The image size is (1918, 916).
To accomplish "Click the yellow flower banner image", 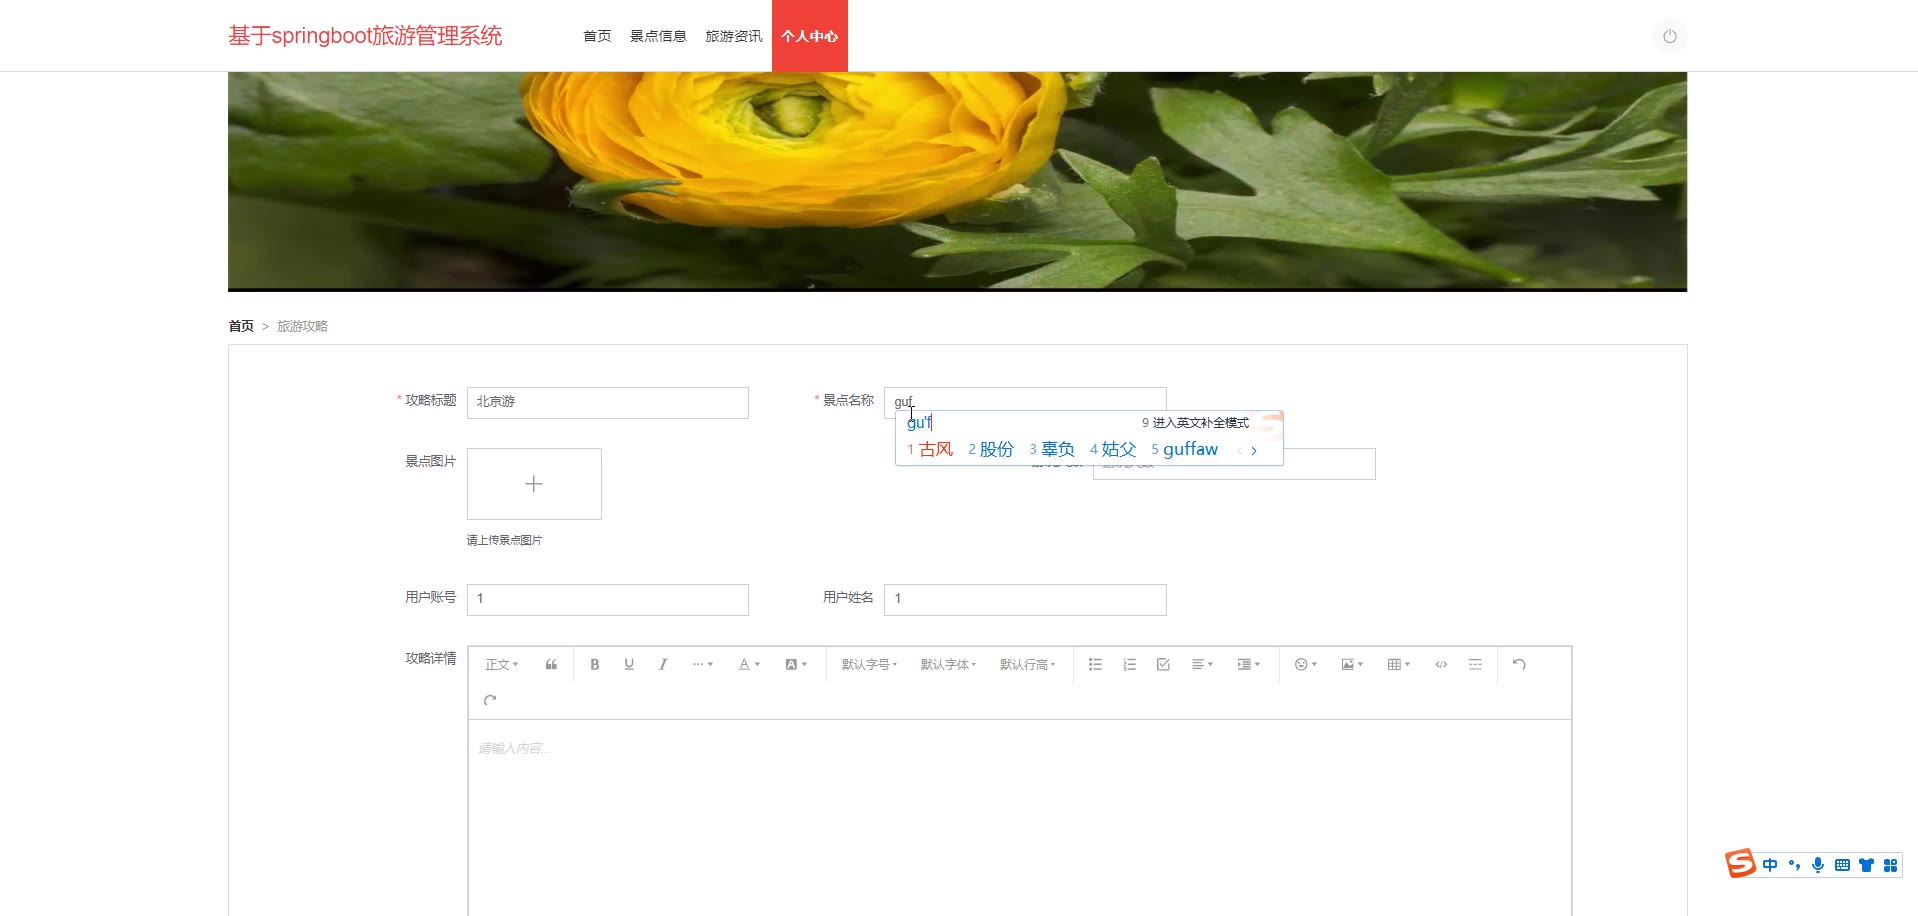I will (x=957, y=181).
